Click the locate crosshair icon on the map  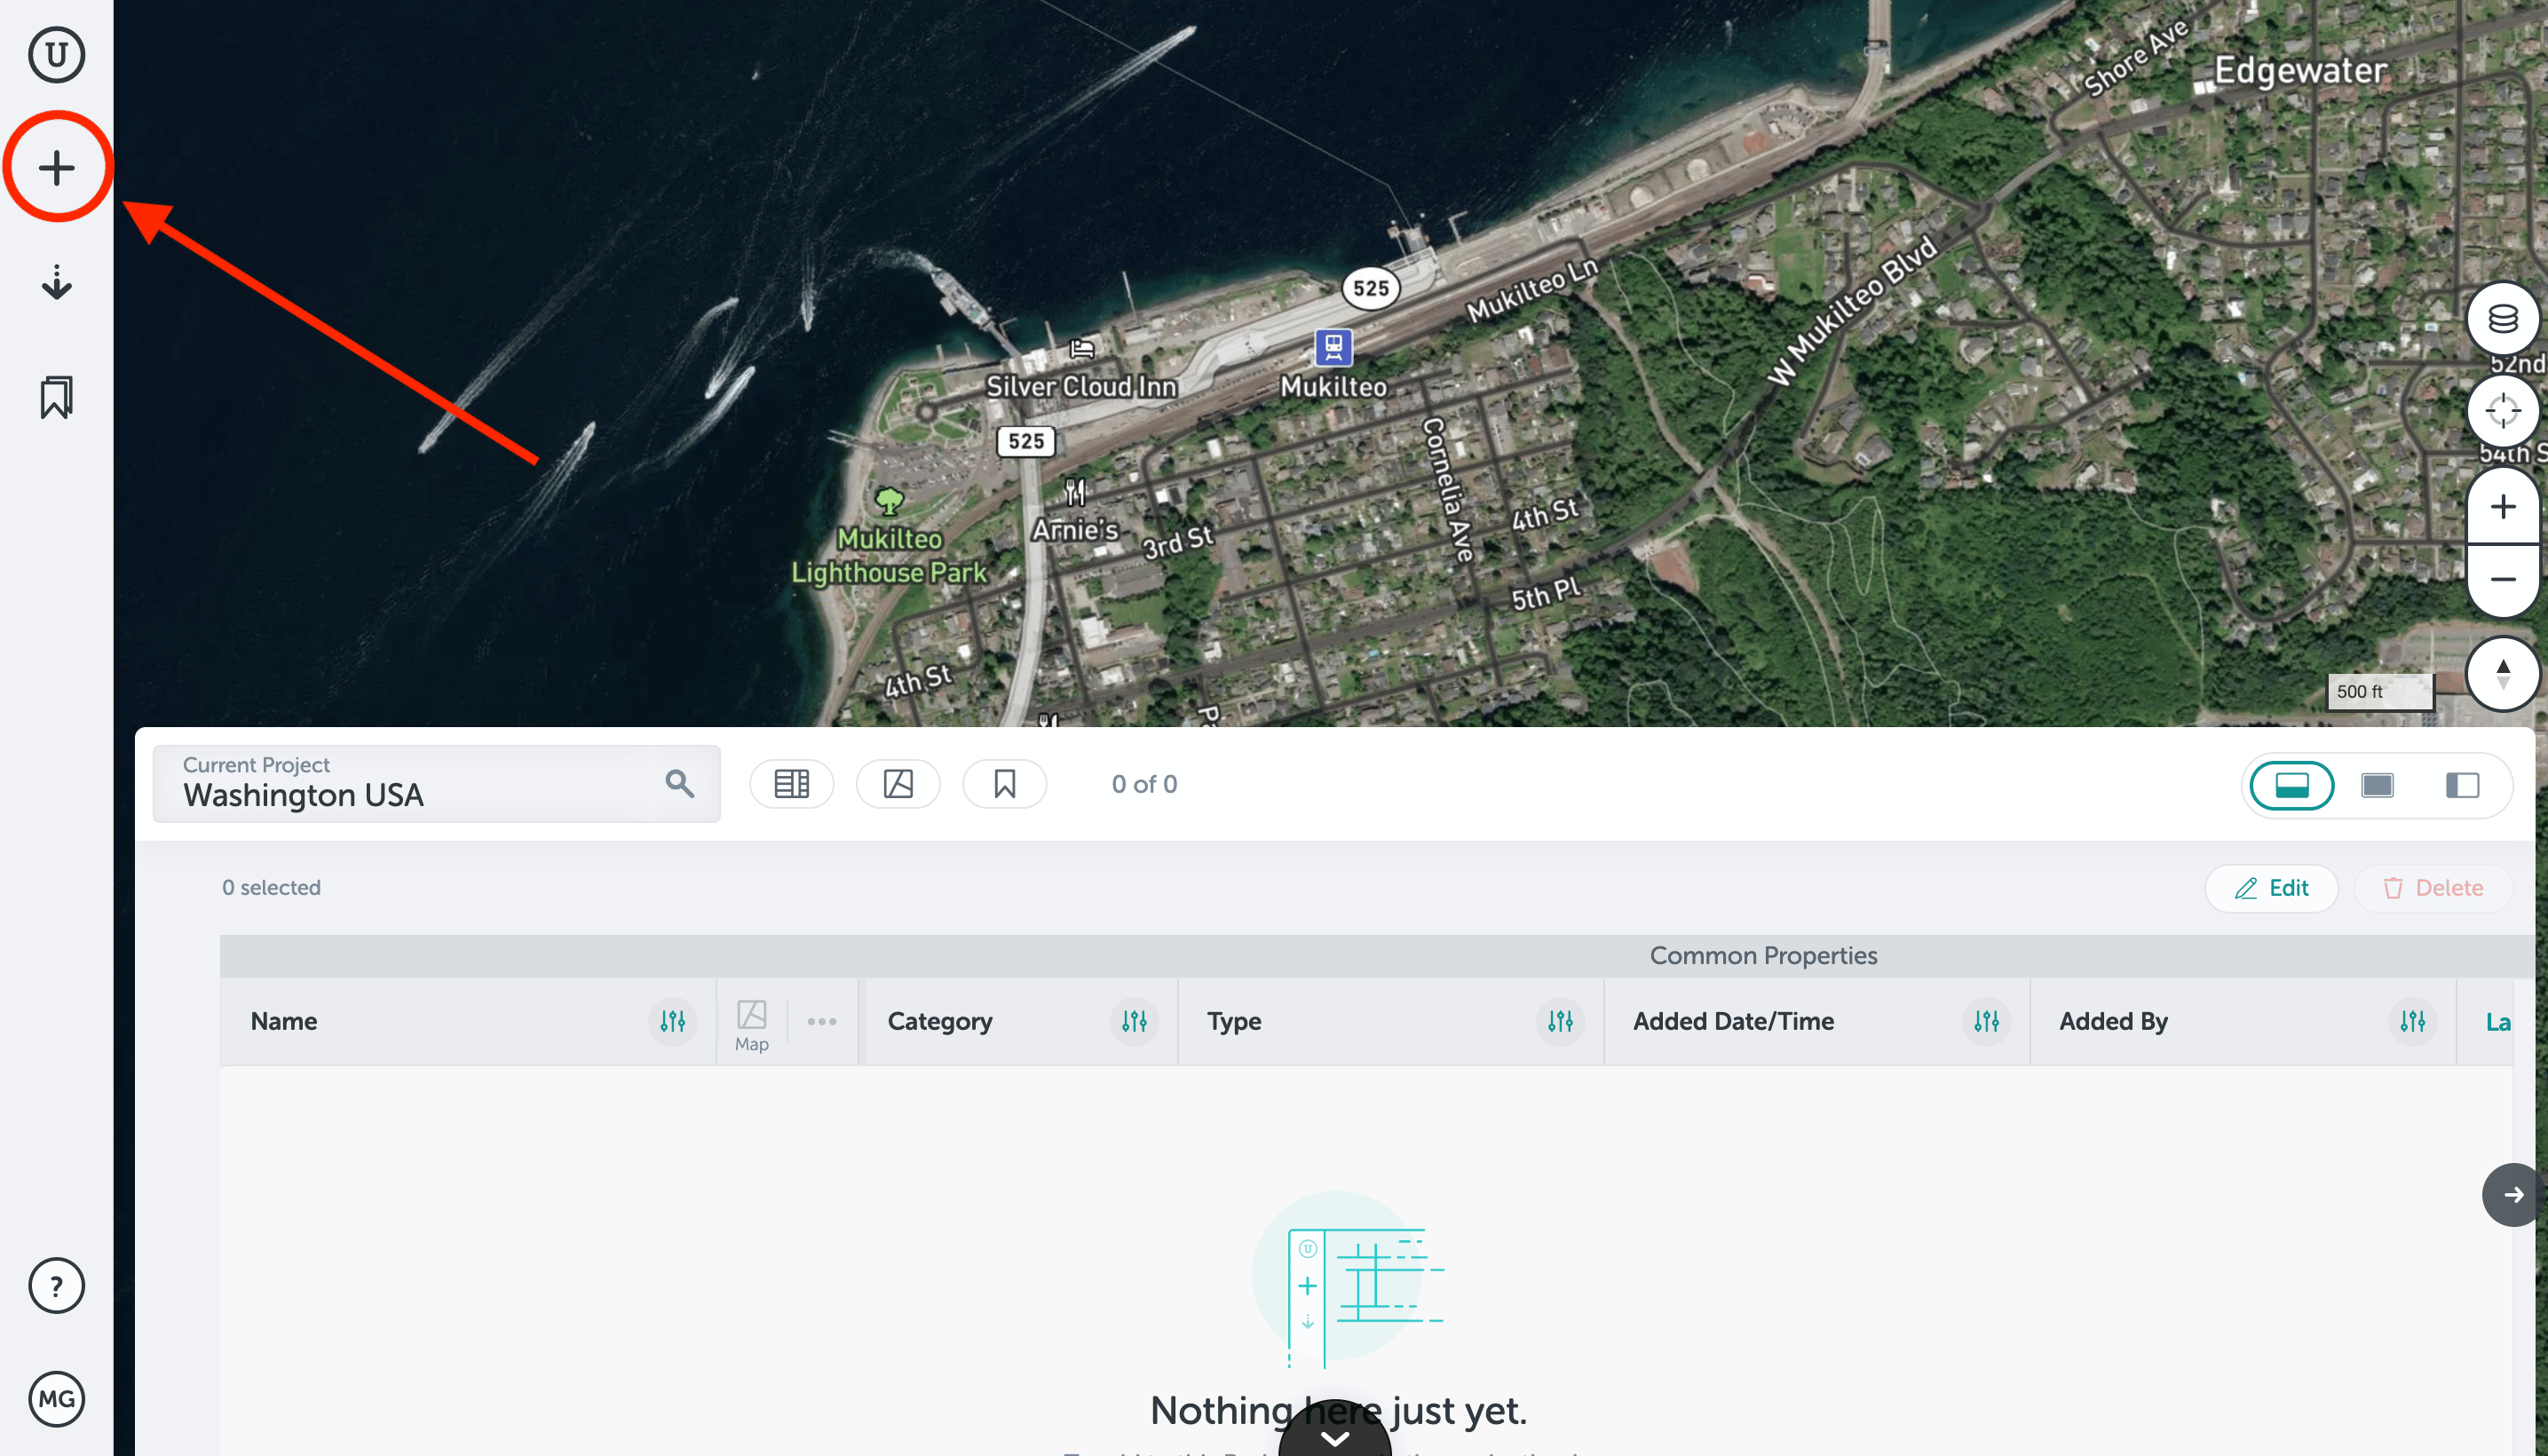click(2503, 410)
